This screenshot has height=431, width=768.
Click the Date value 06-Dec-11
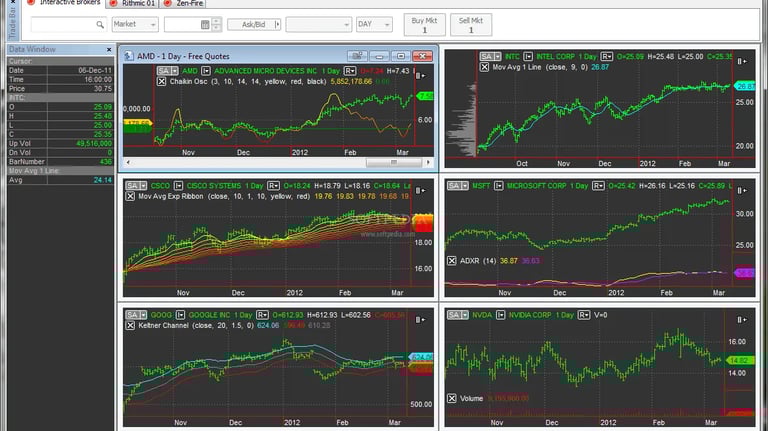[95, 70]
